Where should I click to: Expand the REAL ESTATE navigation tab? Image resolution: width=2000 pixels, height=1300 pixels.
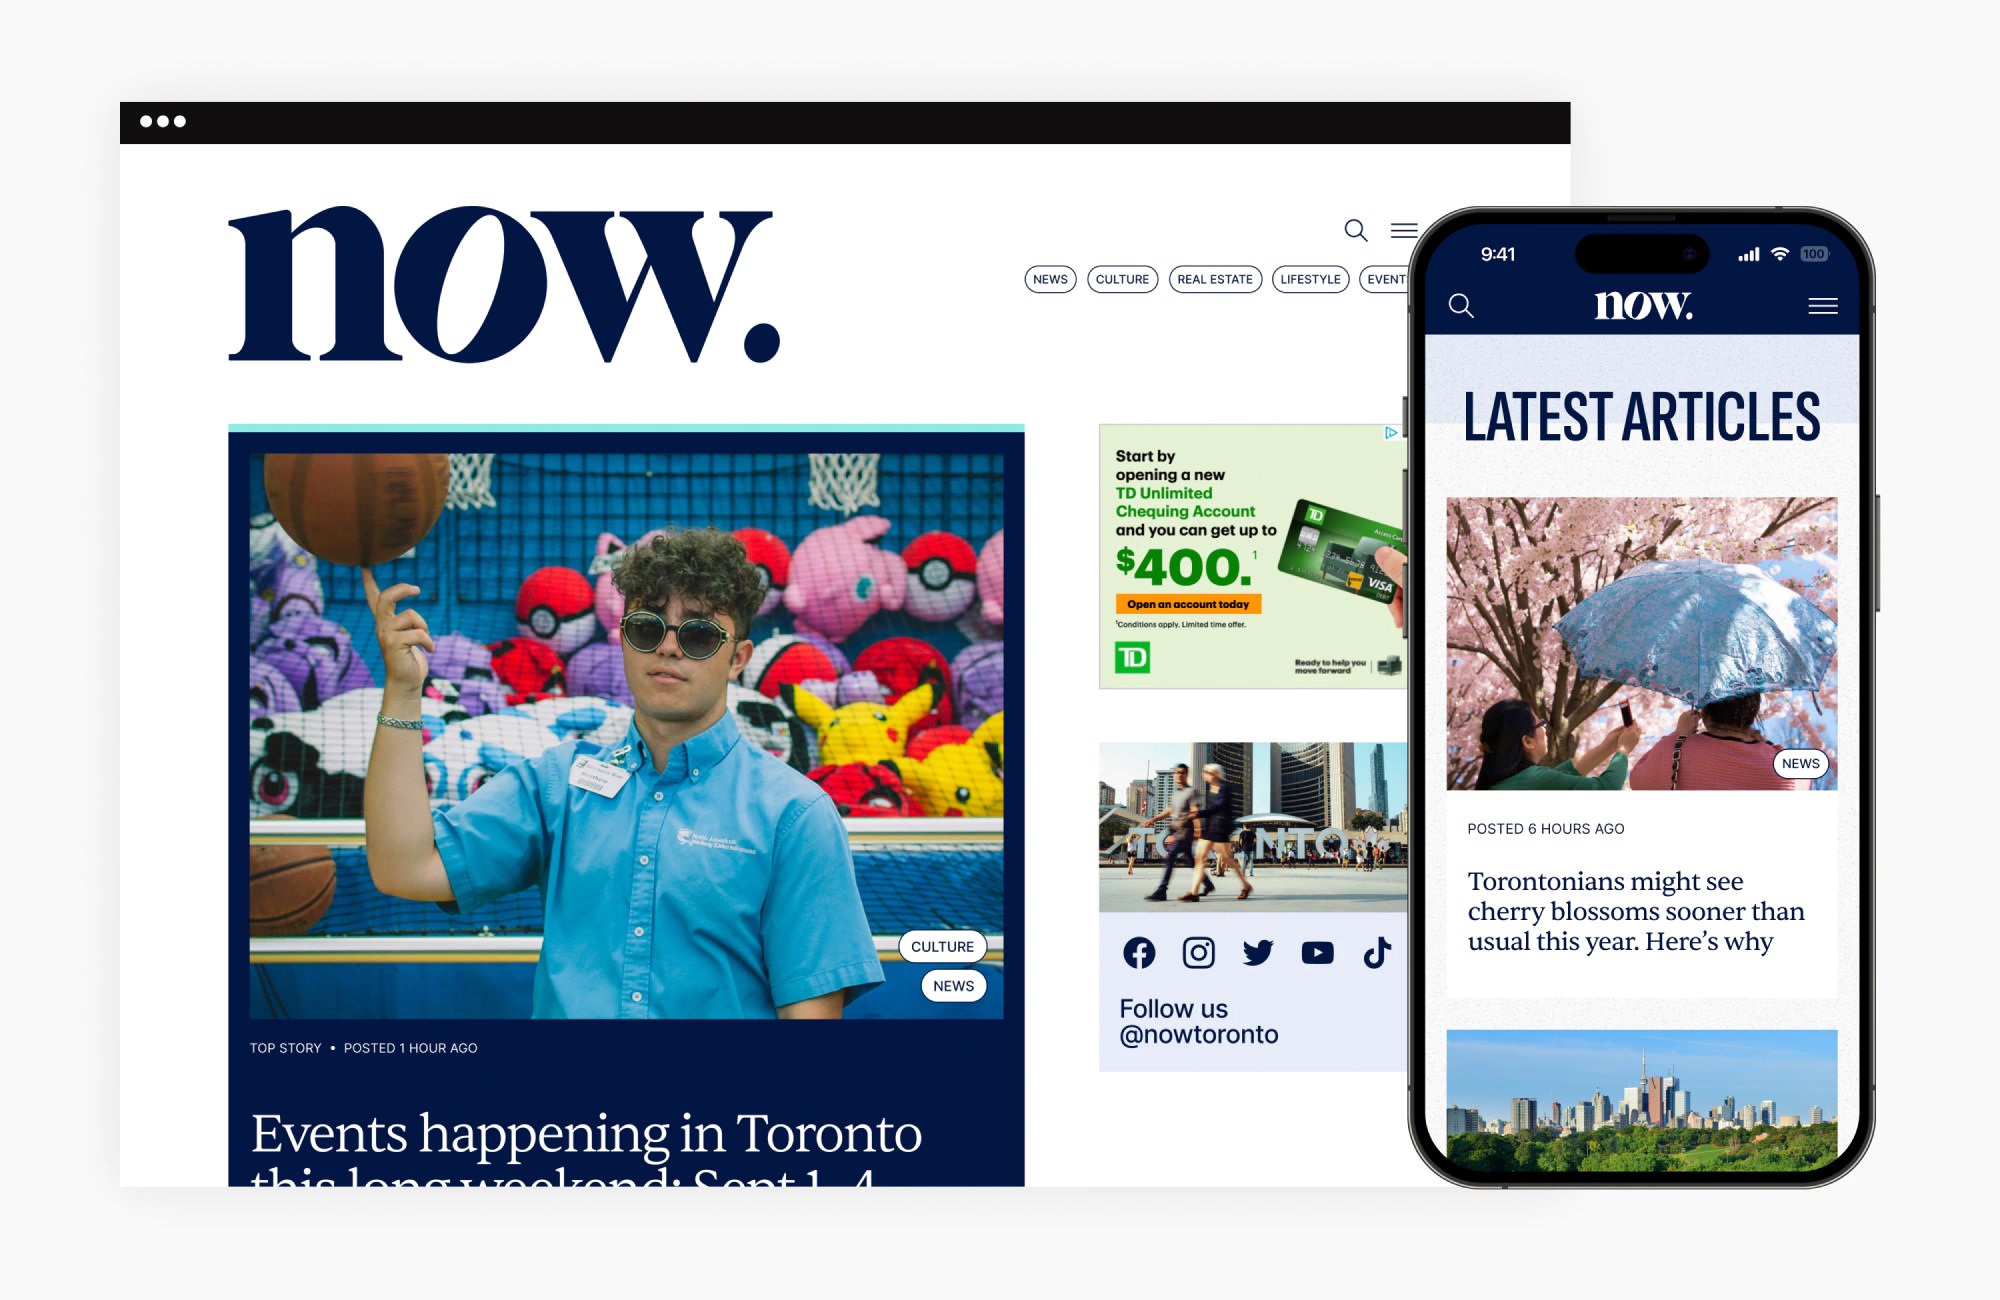tap(1216, 278)
